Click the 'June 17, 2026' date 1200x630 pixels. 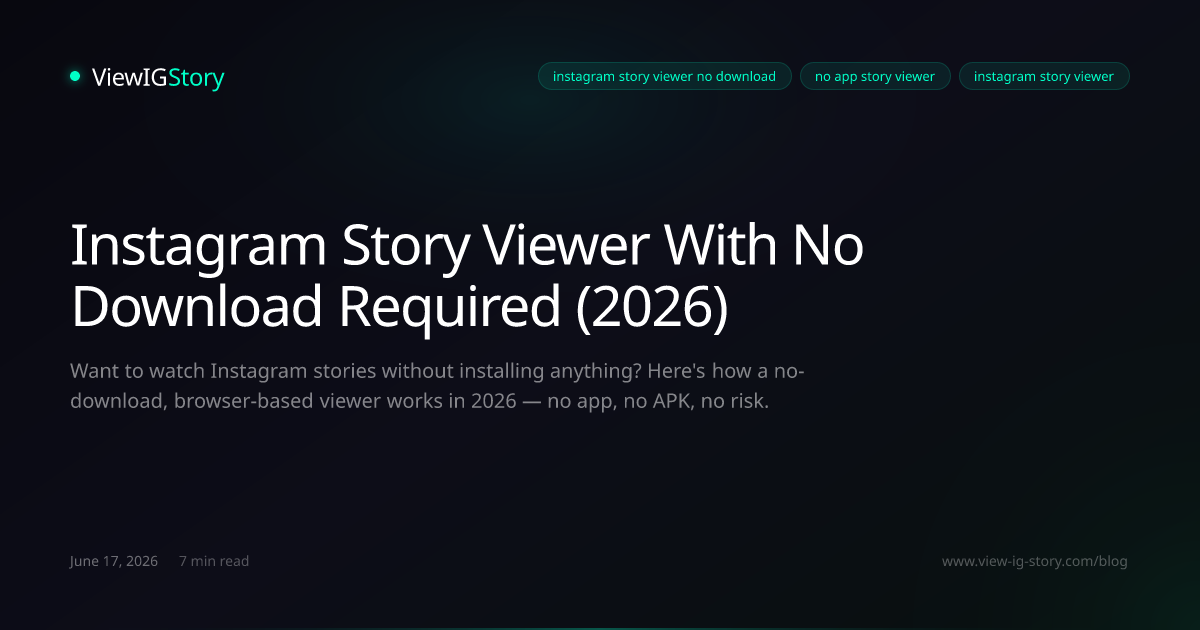[x=114, y=561]
